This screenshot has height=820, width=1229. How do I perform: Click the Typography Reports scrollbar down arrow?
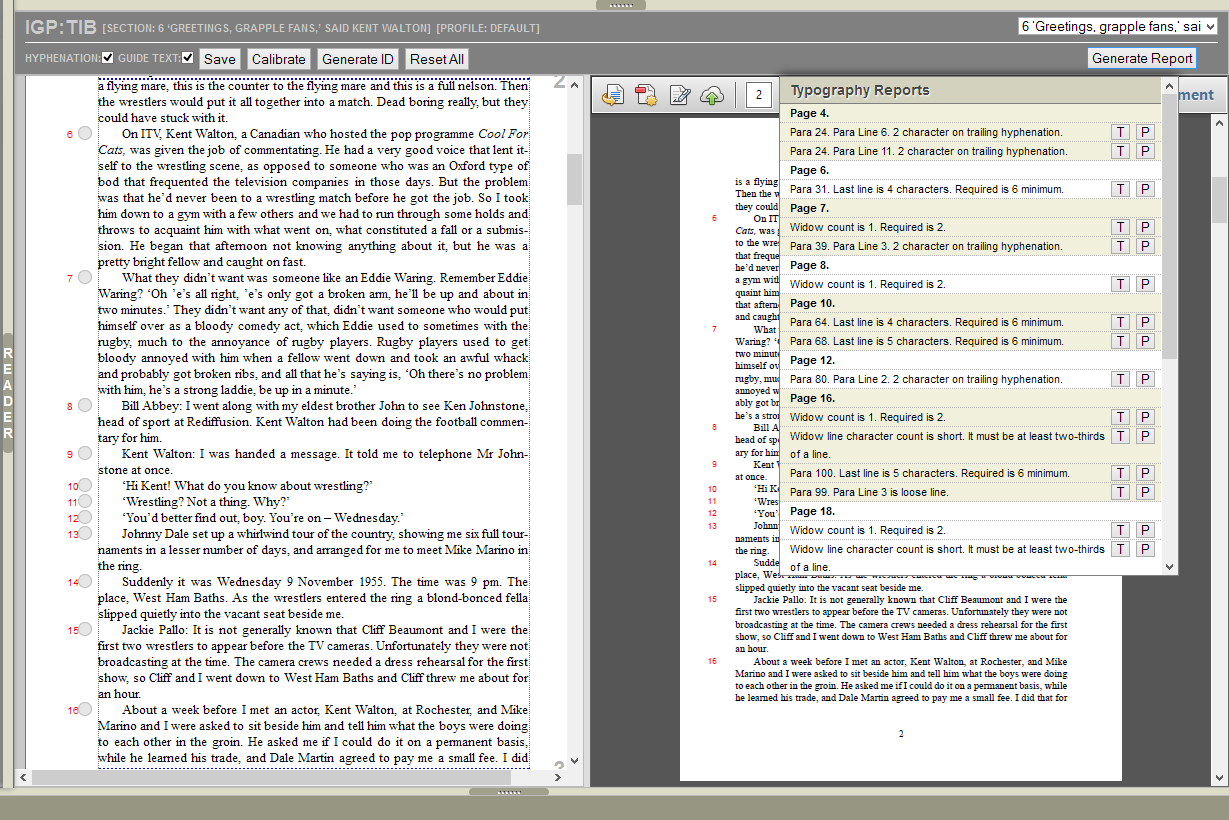[x=1170, y=567]
